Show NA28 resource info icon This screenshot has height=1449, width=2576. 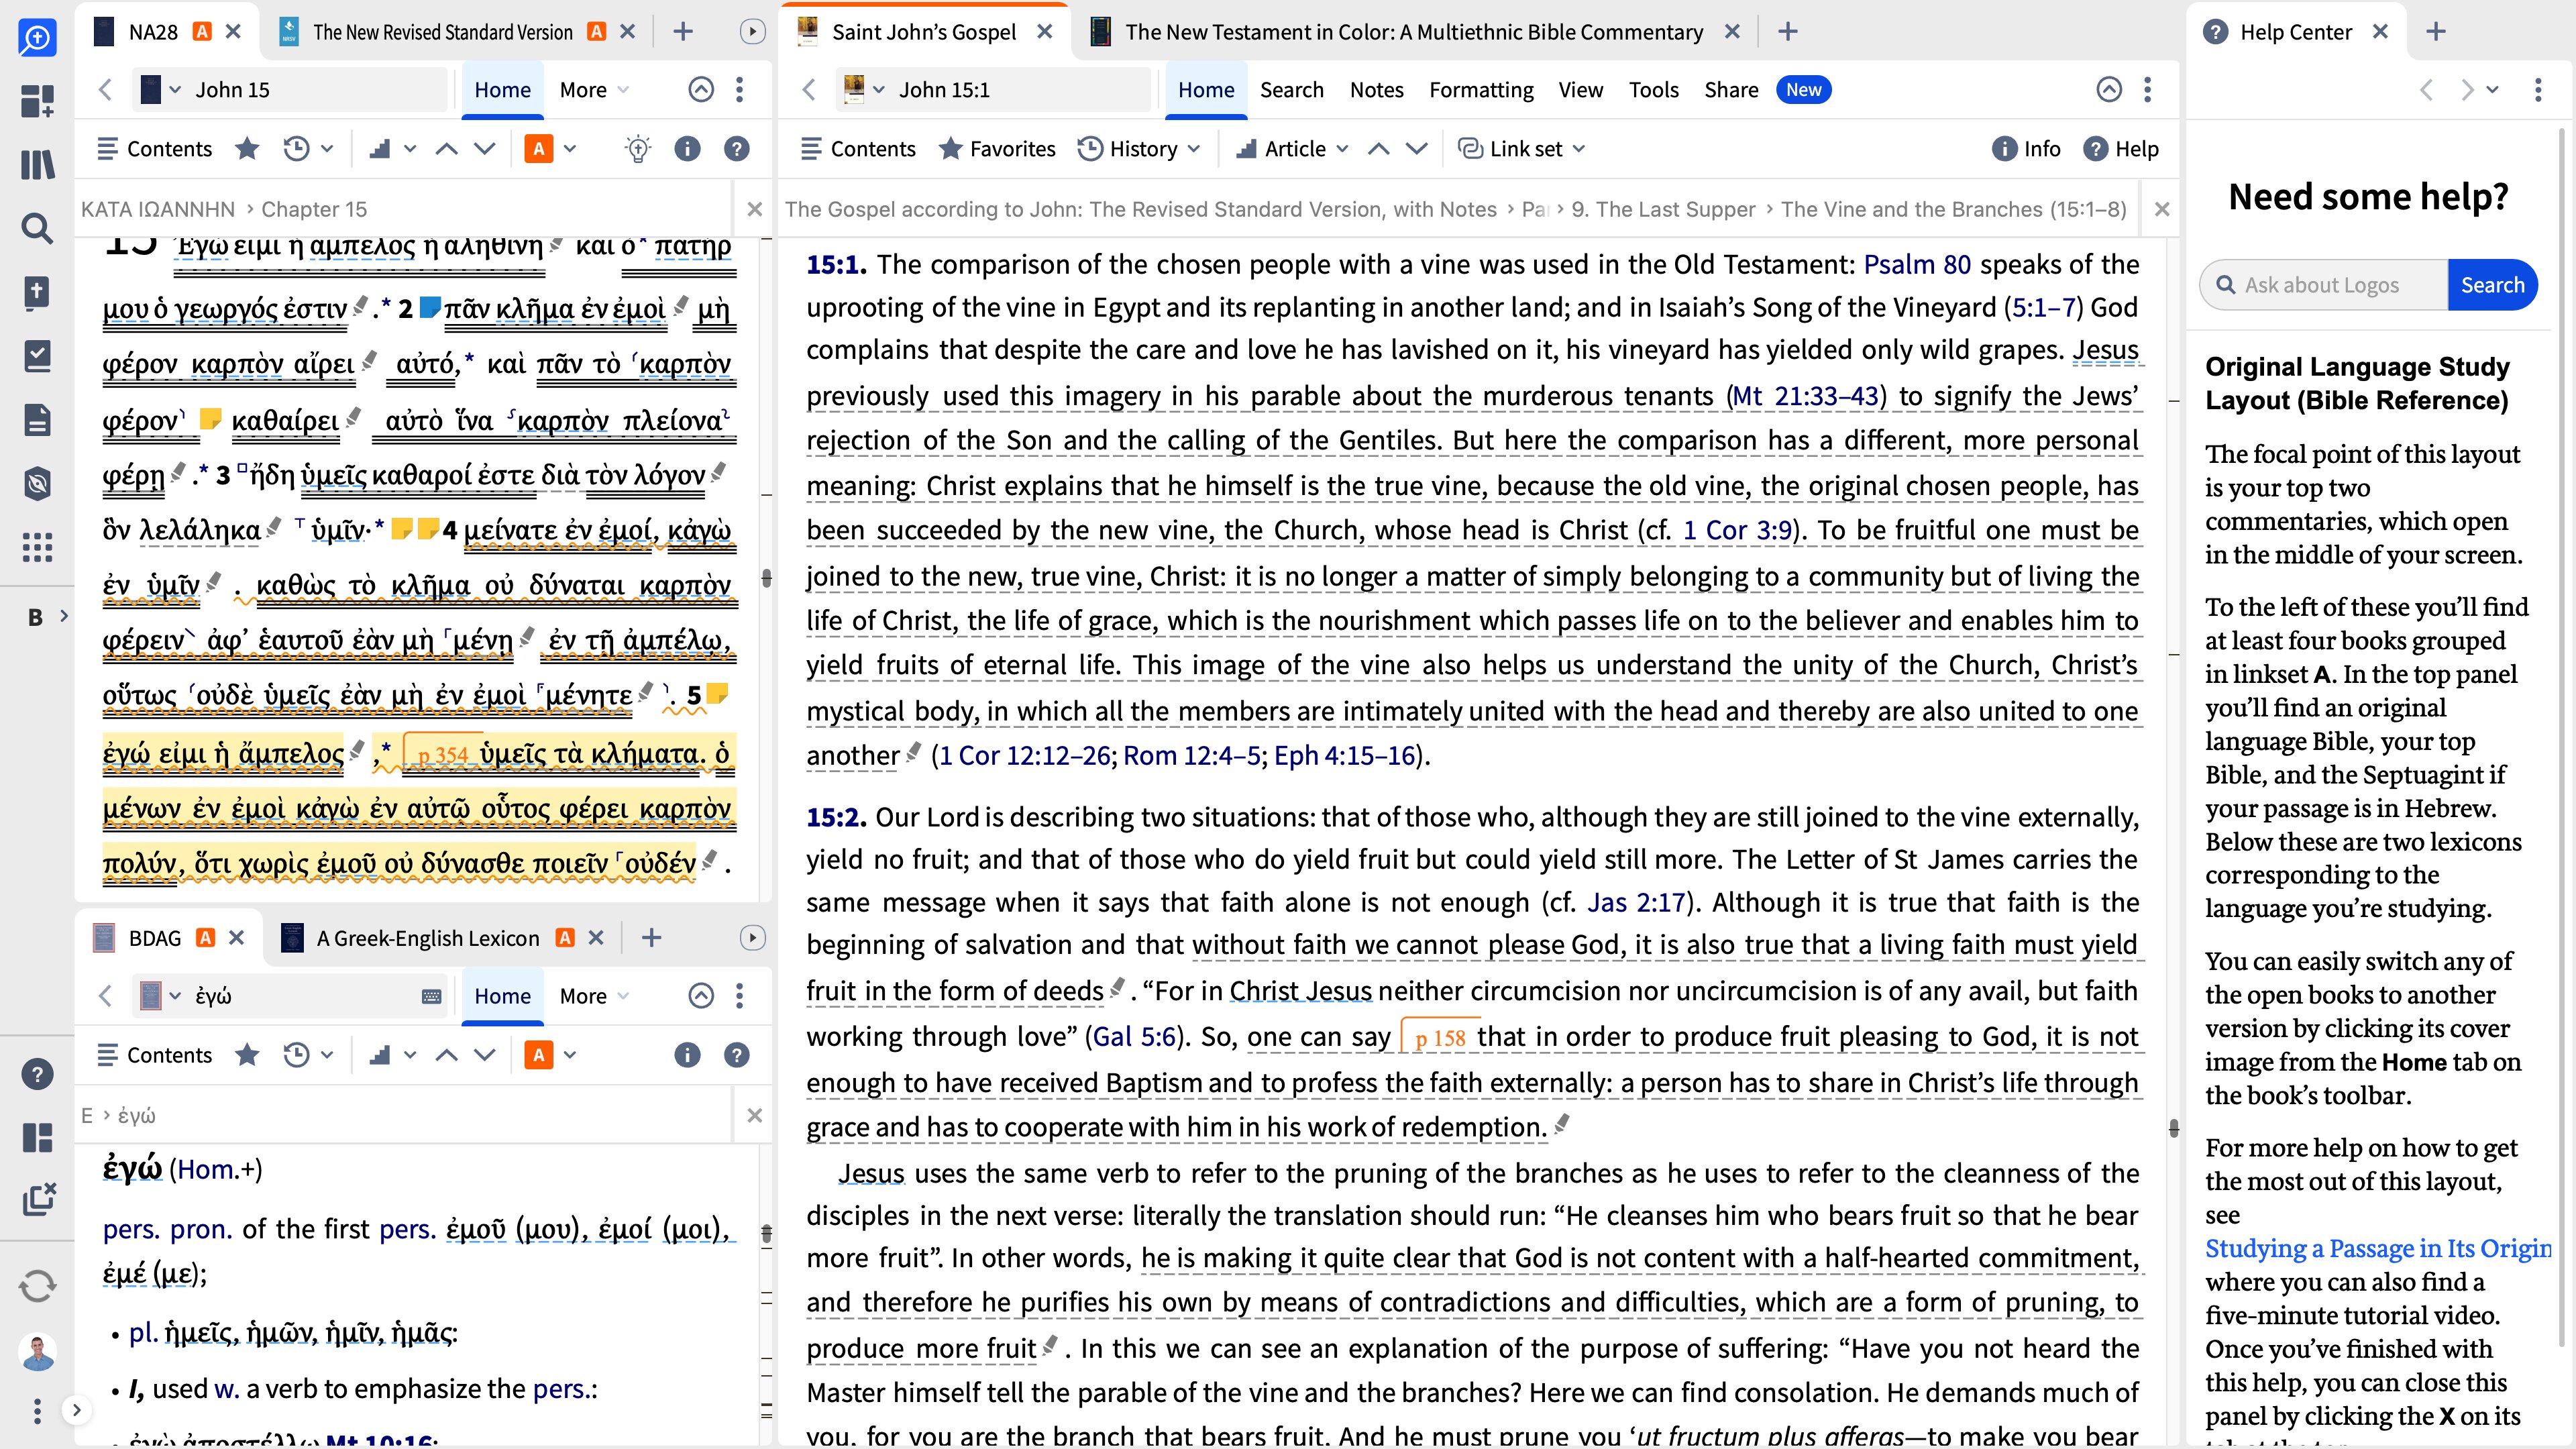point(687,149)
